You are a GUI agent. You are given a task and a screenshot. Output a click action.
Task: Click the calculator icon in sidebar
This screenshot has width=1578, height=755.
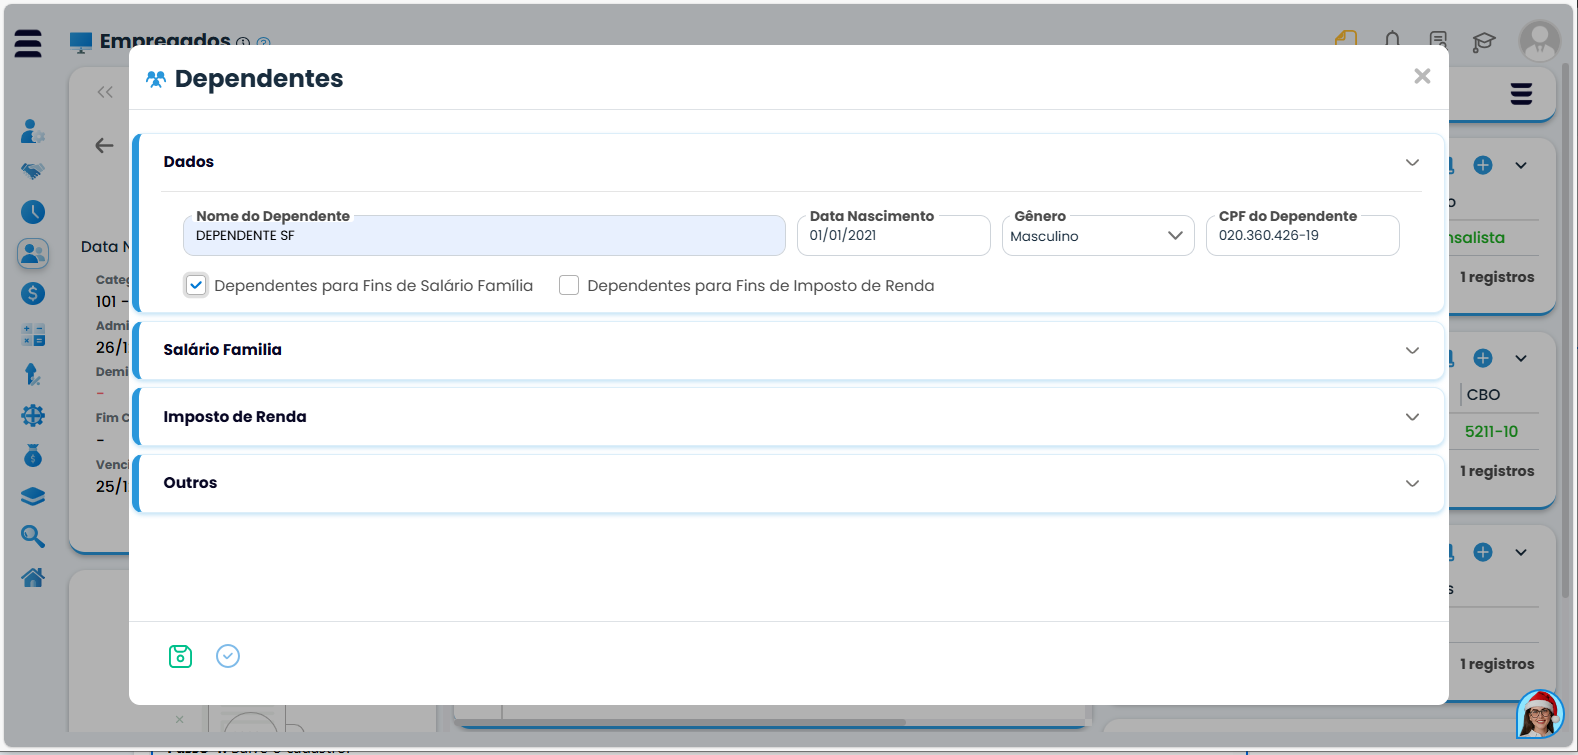[x=33, y=335]
